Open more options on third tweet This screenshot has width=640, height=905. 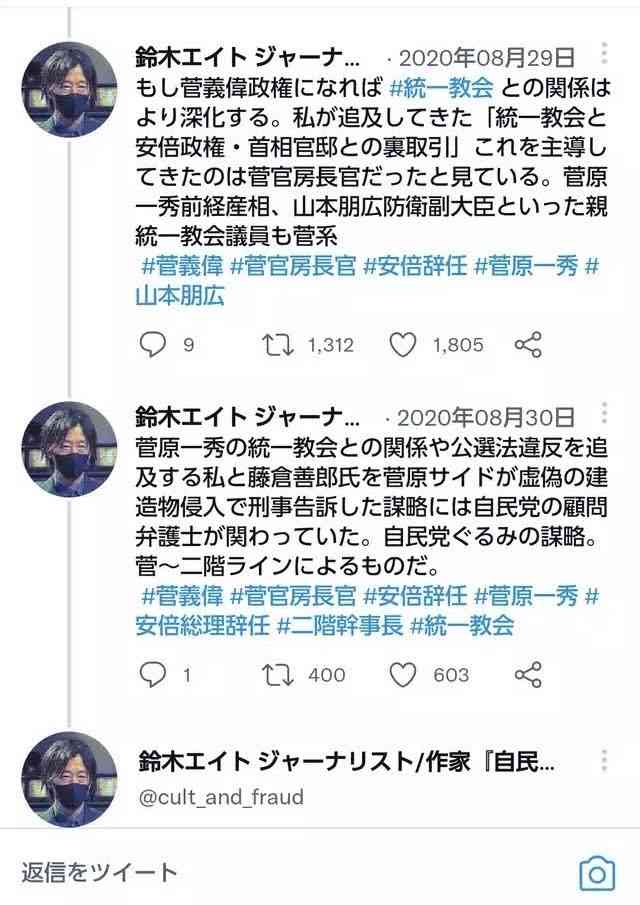coord(603,762)
